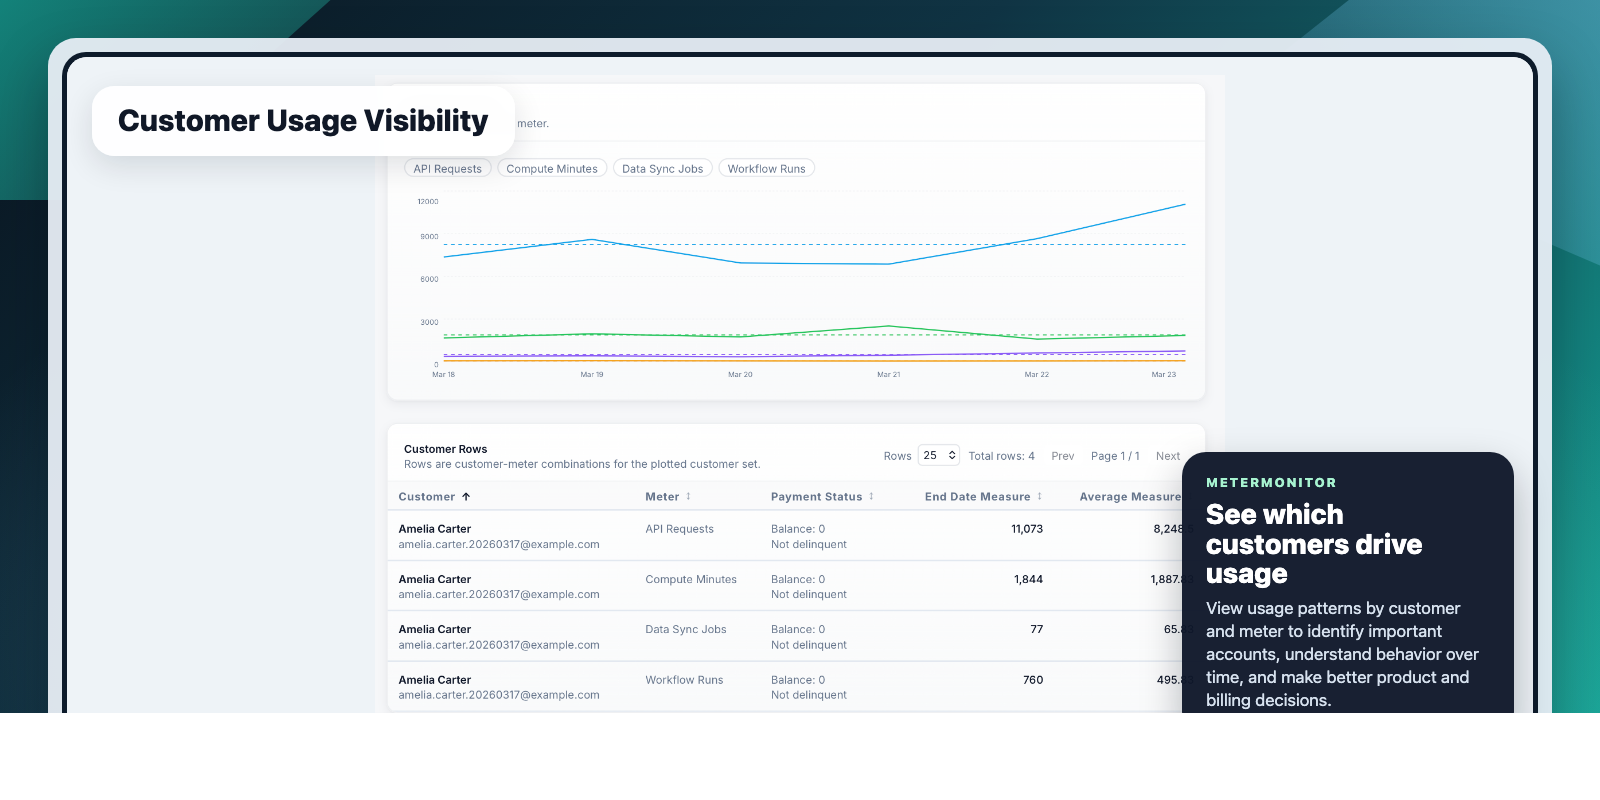Click the Customer Rows heading

pyautogui.click(x=446, y=450)
